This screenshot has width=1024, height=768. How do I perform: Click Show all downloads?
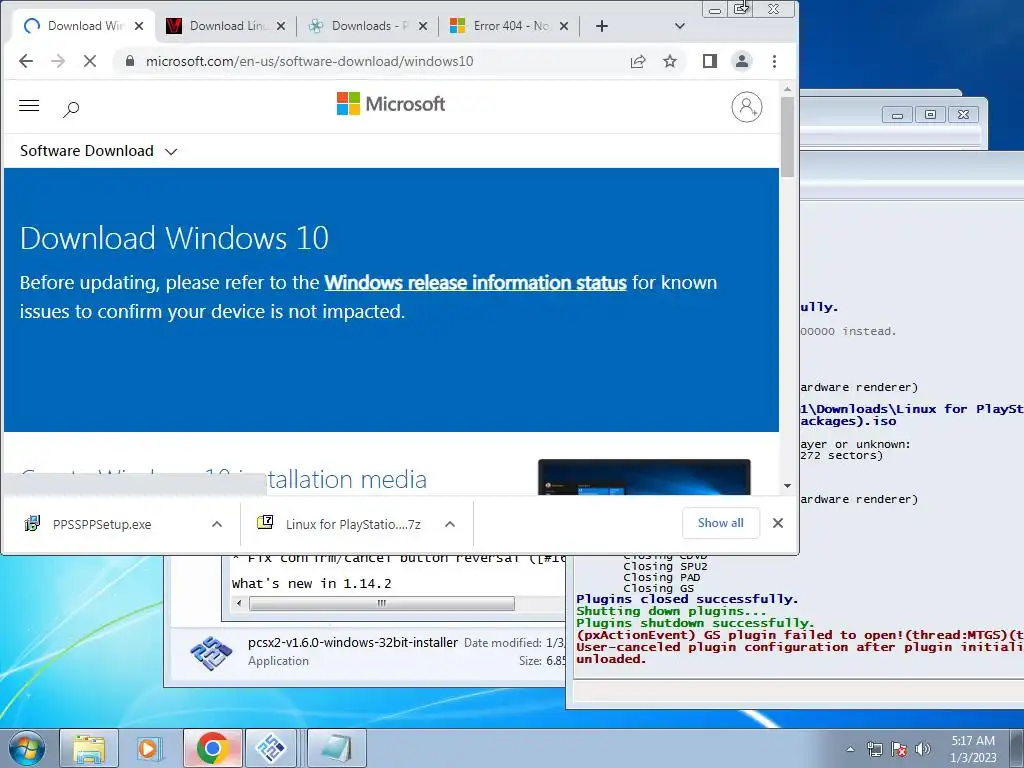tap(720, 523)
